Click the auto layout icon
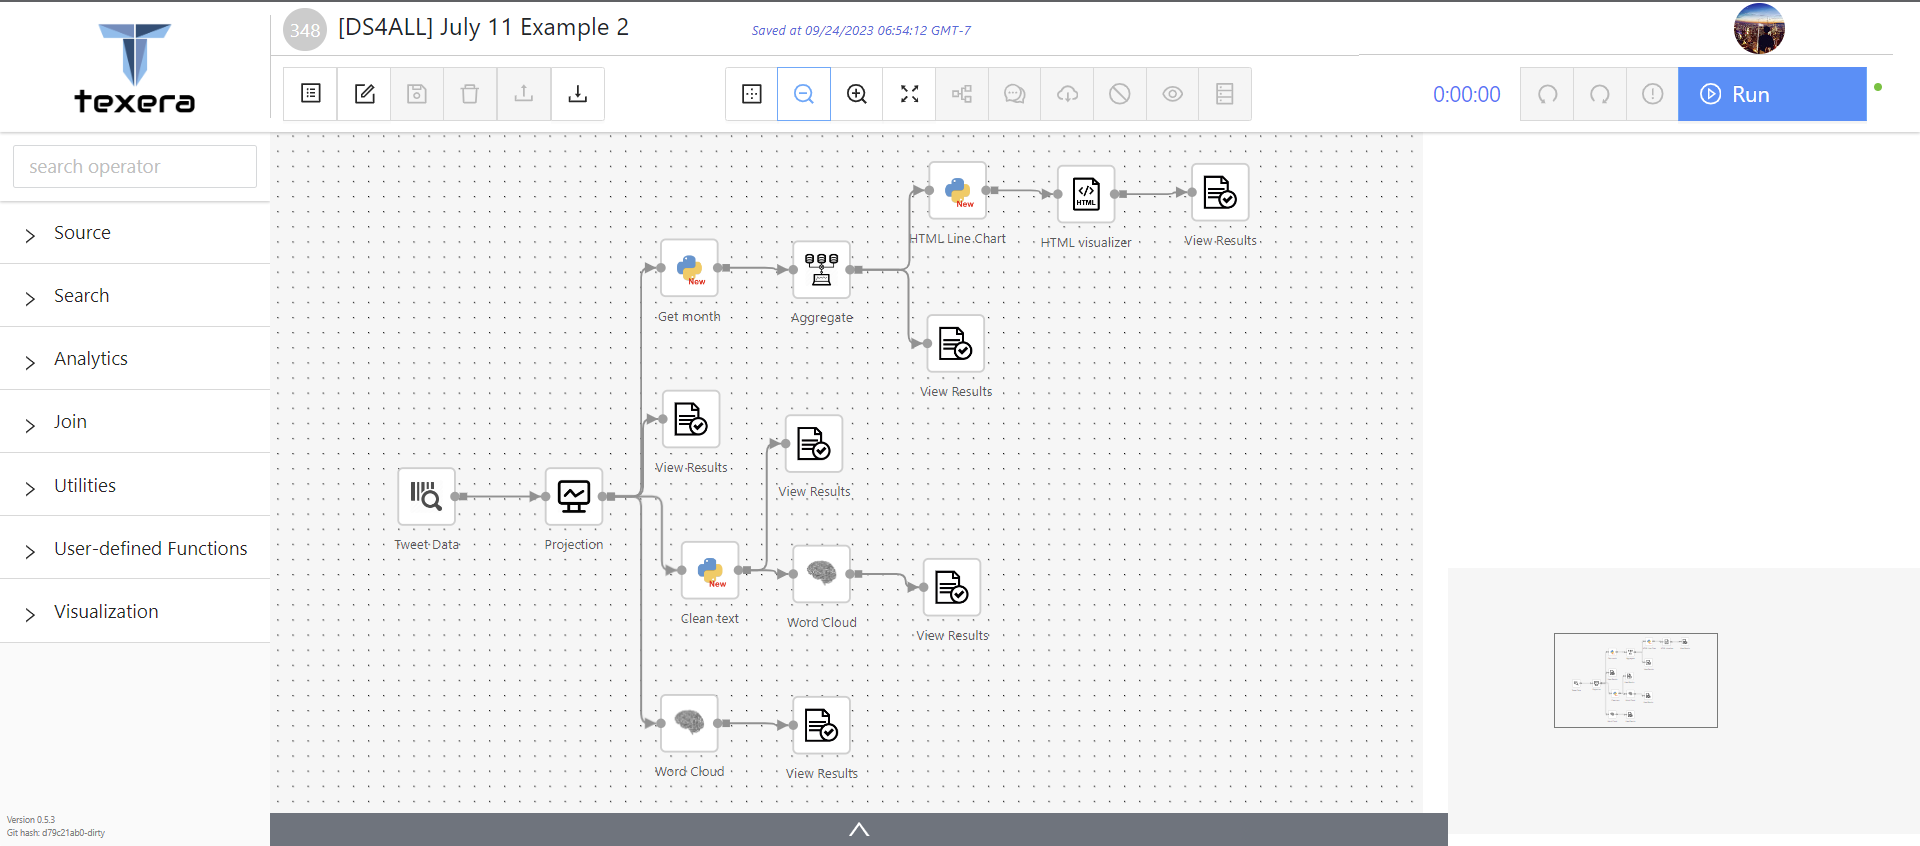The height and width of the screenshot is (846, 1920). click(962, 94)
